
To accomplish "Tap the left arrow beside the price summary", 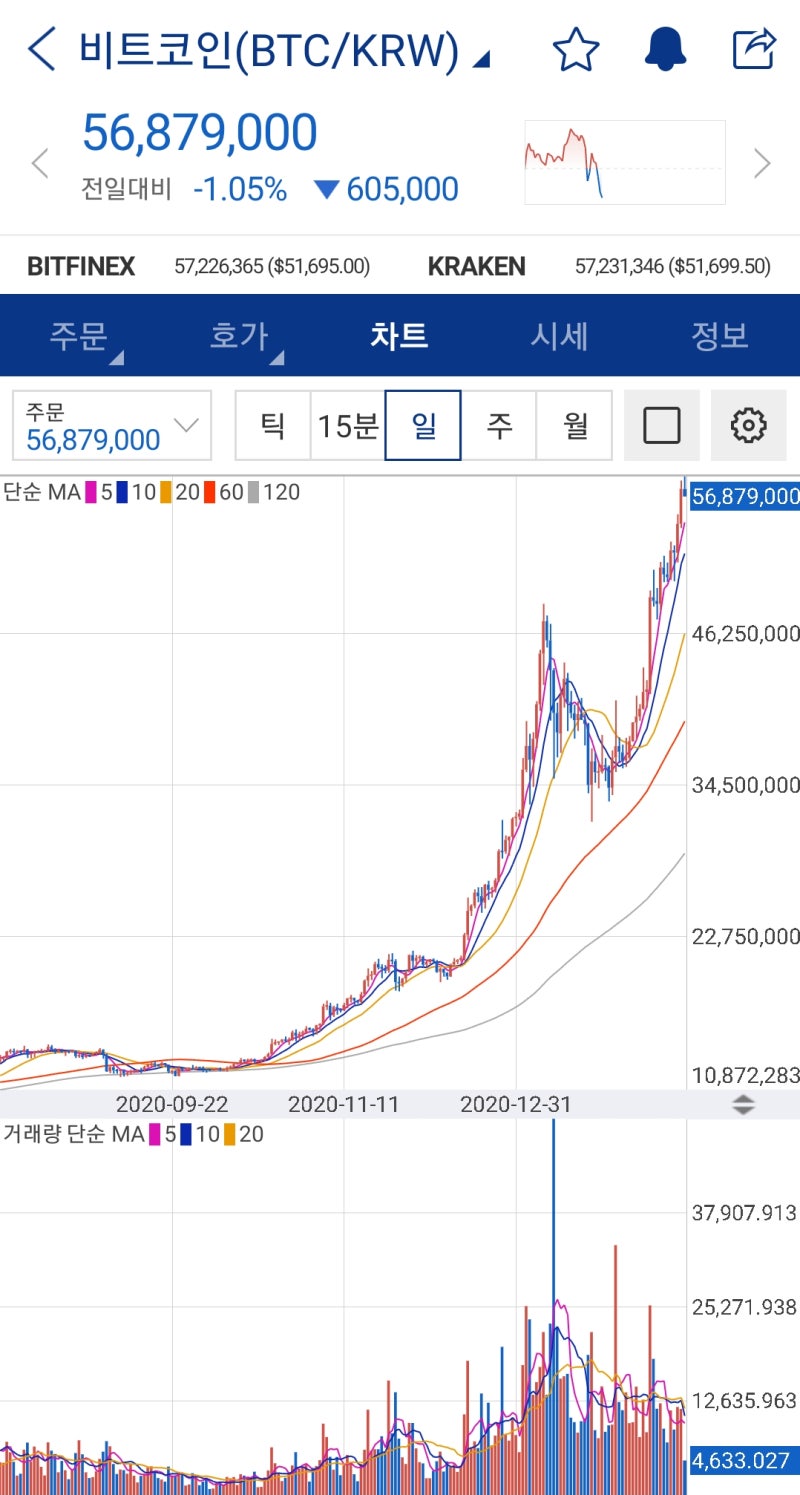I will click(38, 162).
